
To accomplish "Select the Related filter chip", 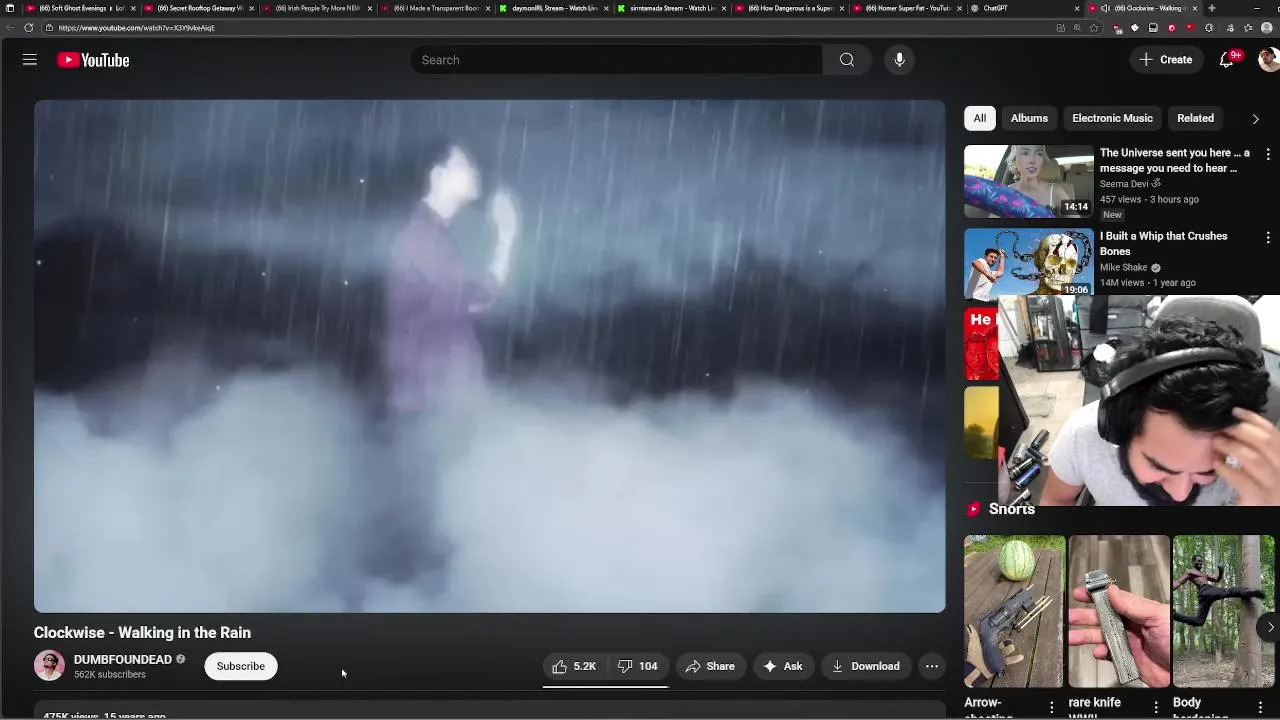I will (x=1195, y=118).
